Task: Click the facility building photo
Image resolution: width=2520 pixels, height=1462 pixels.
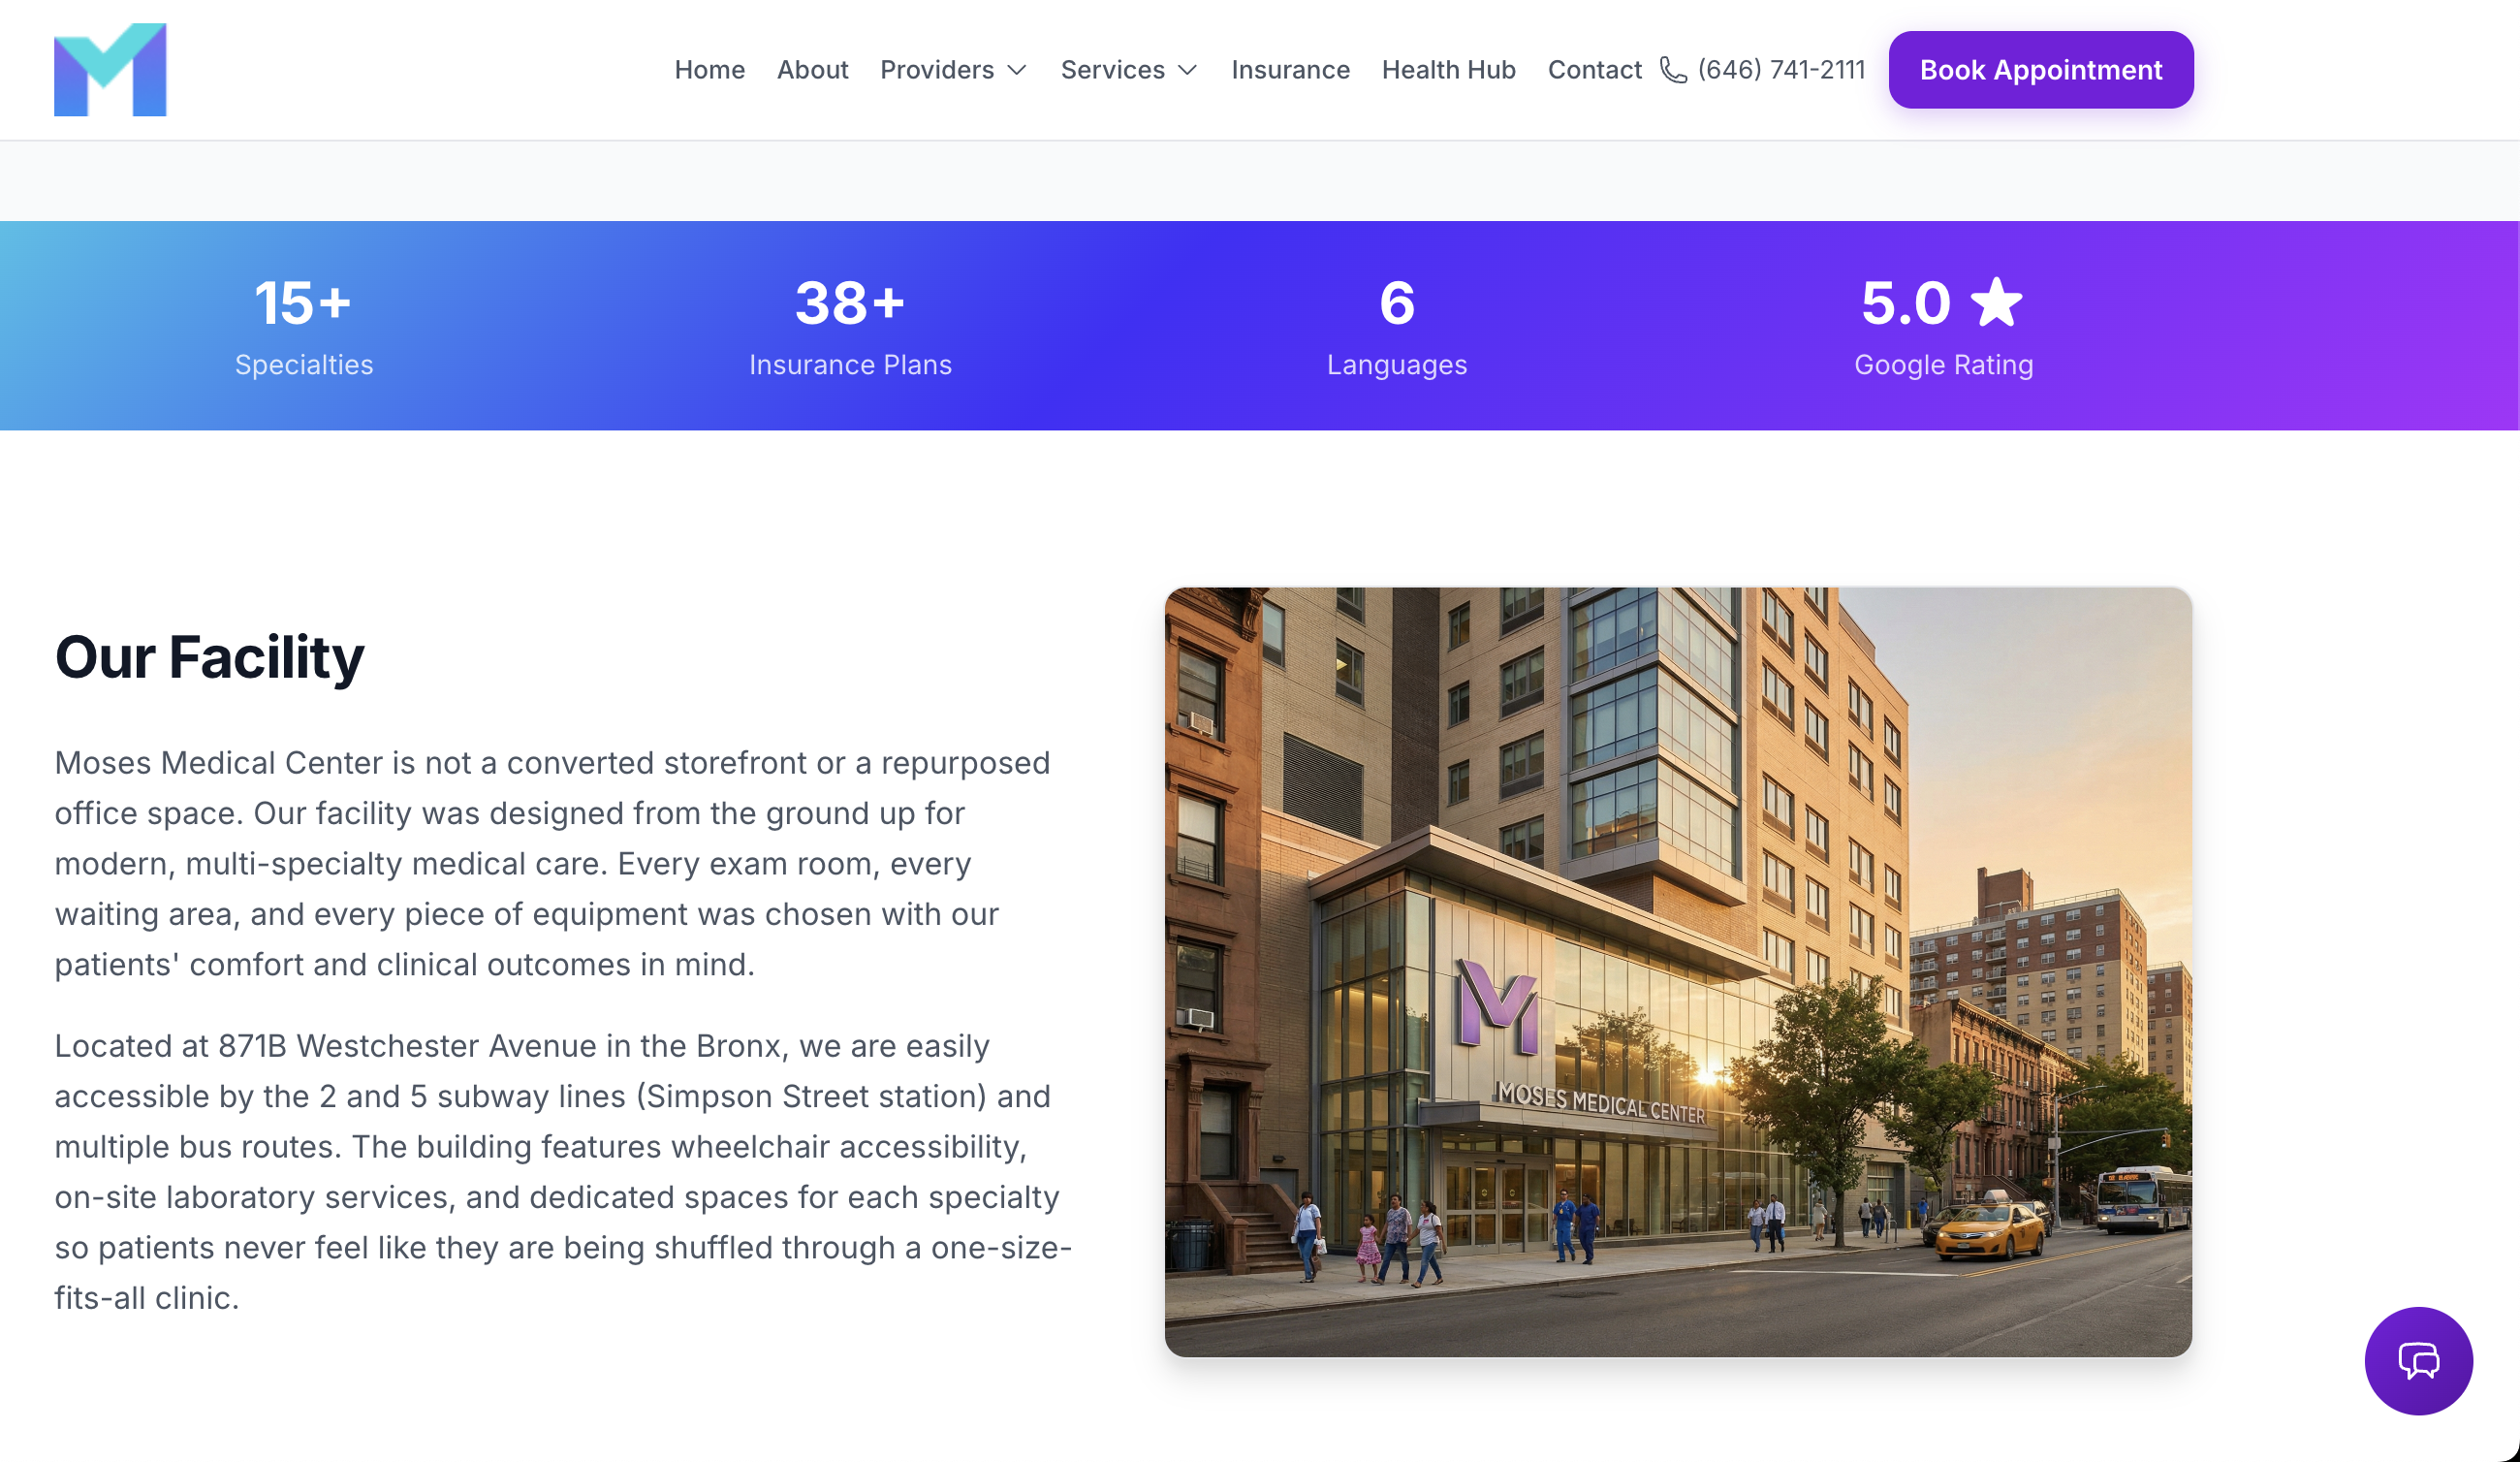Action: point(1677,971)
